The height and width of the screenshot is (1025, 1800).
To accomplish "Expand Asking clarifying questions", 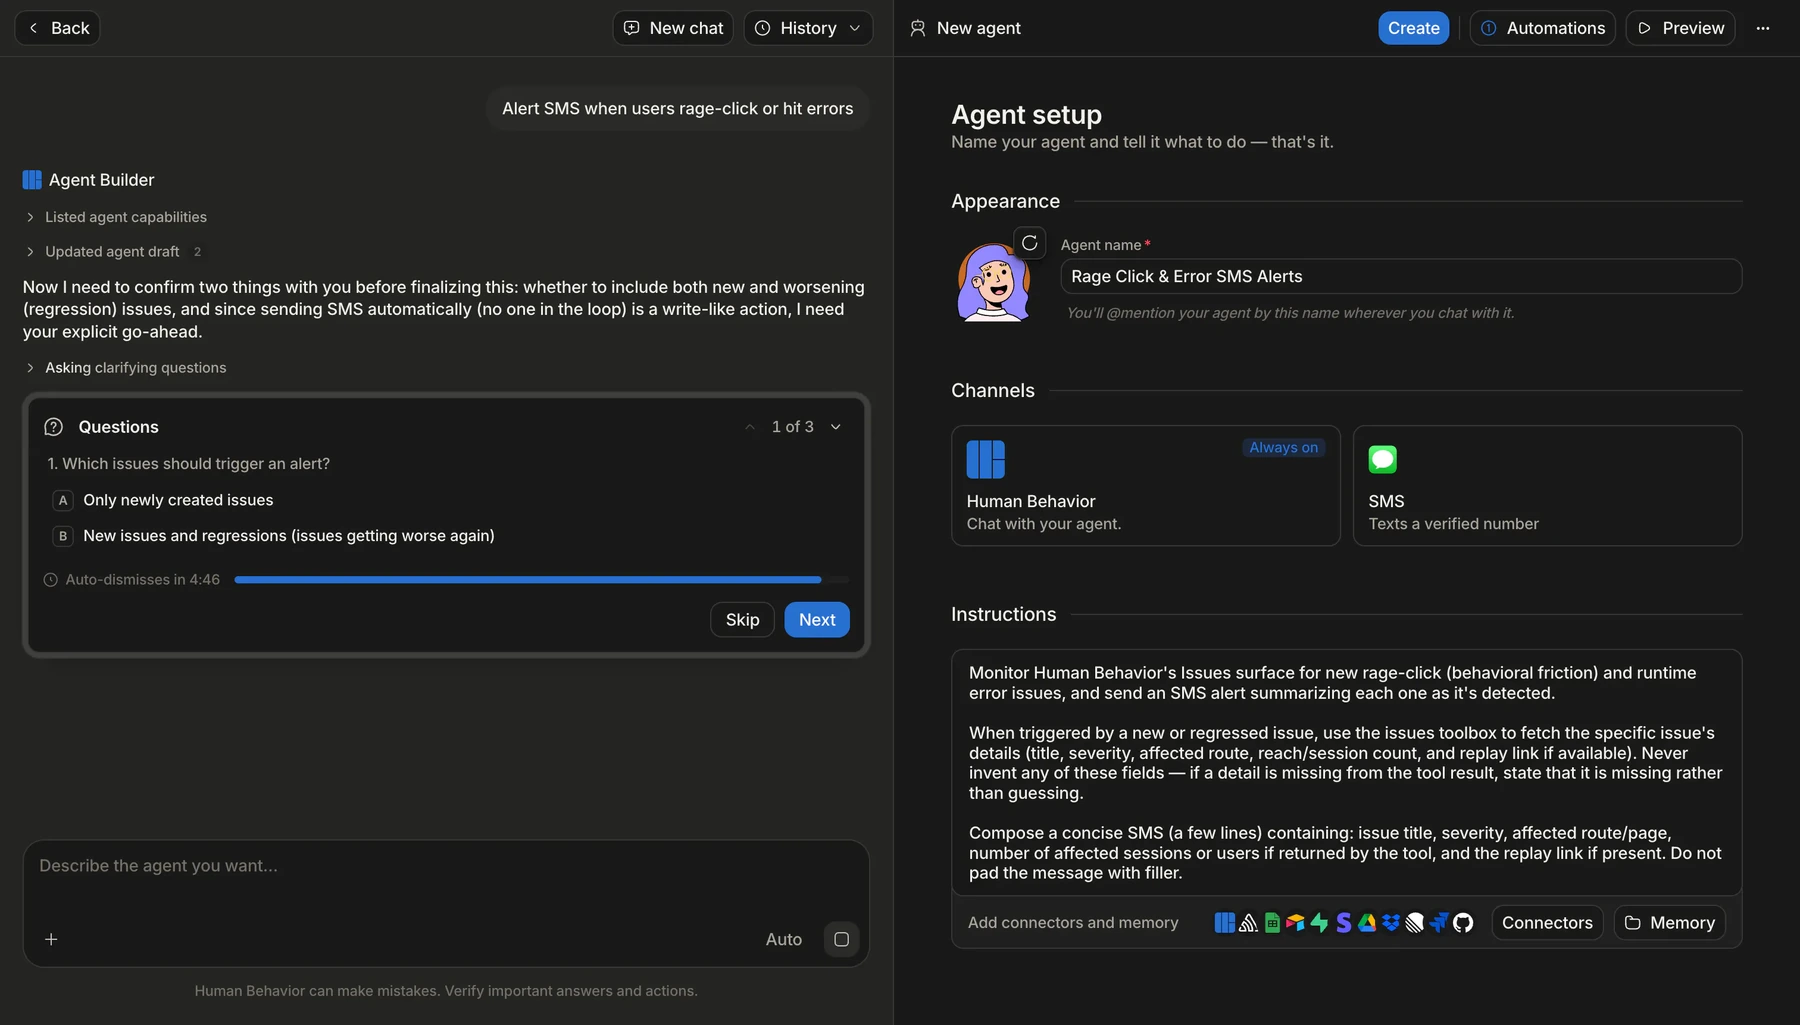I will pos(125,368).
